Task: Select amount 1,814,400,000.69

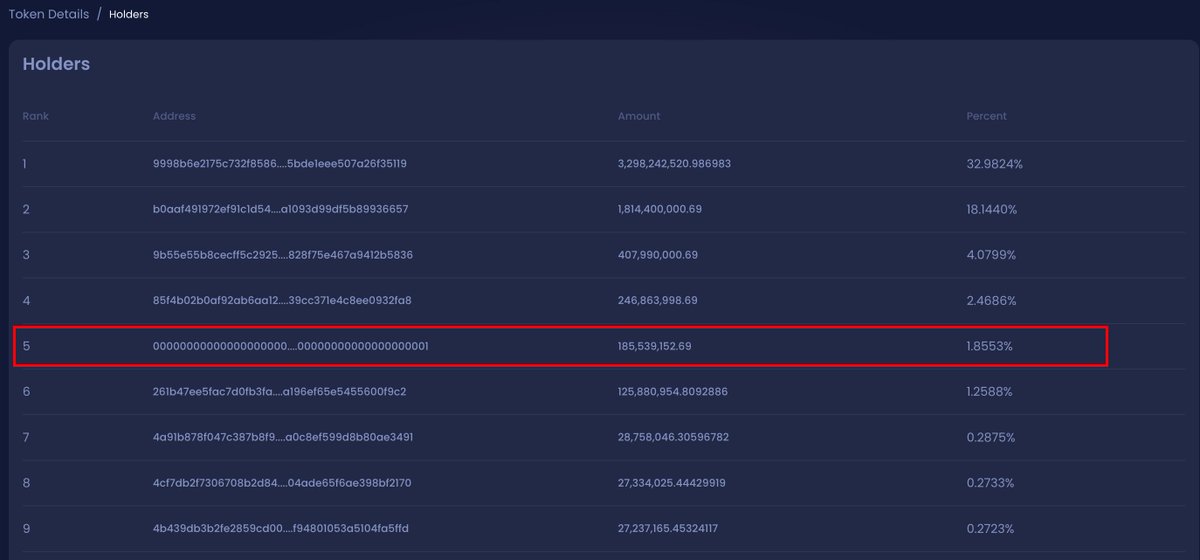Action: pyautogui.click(x=659, y=209)
